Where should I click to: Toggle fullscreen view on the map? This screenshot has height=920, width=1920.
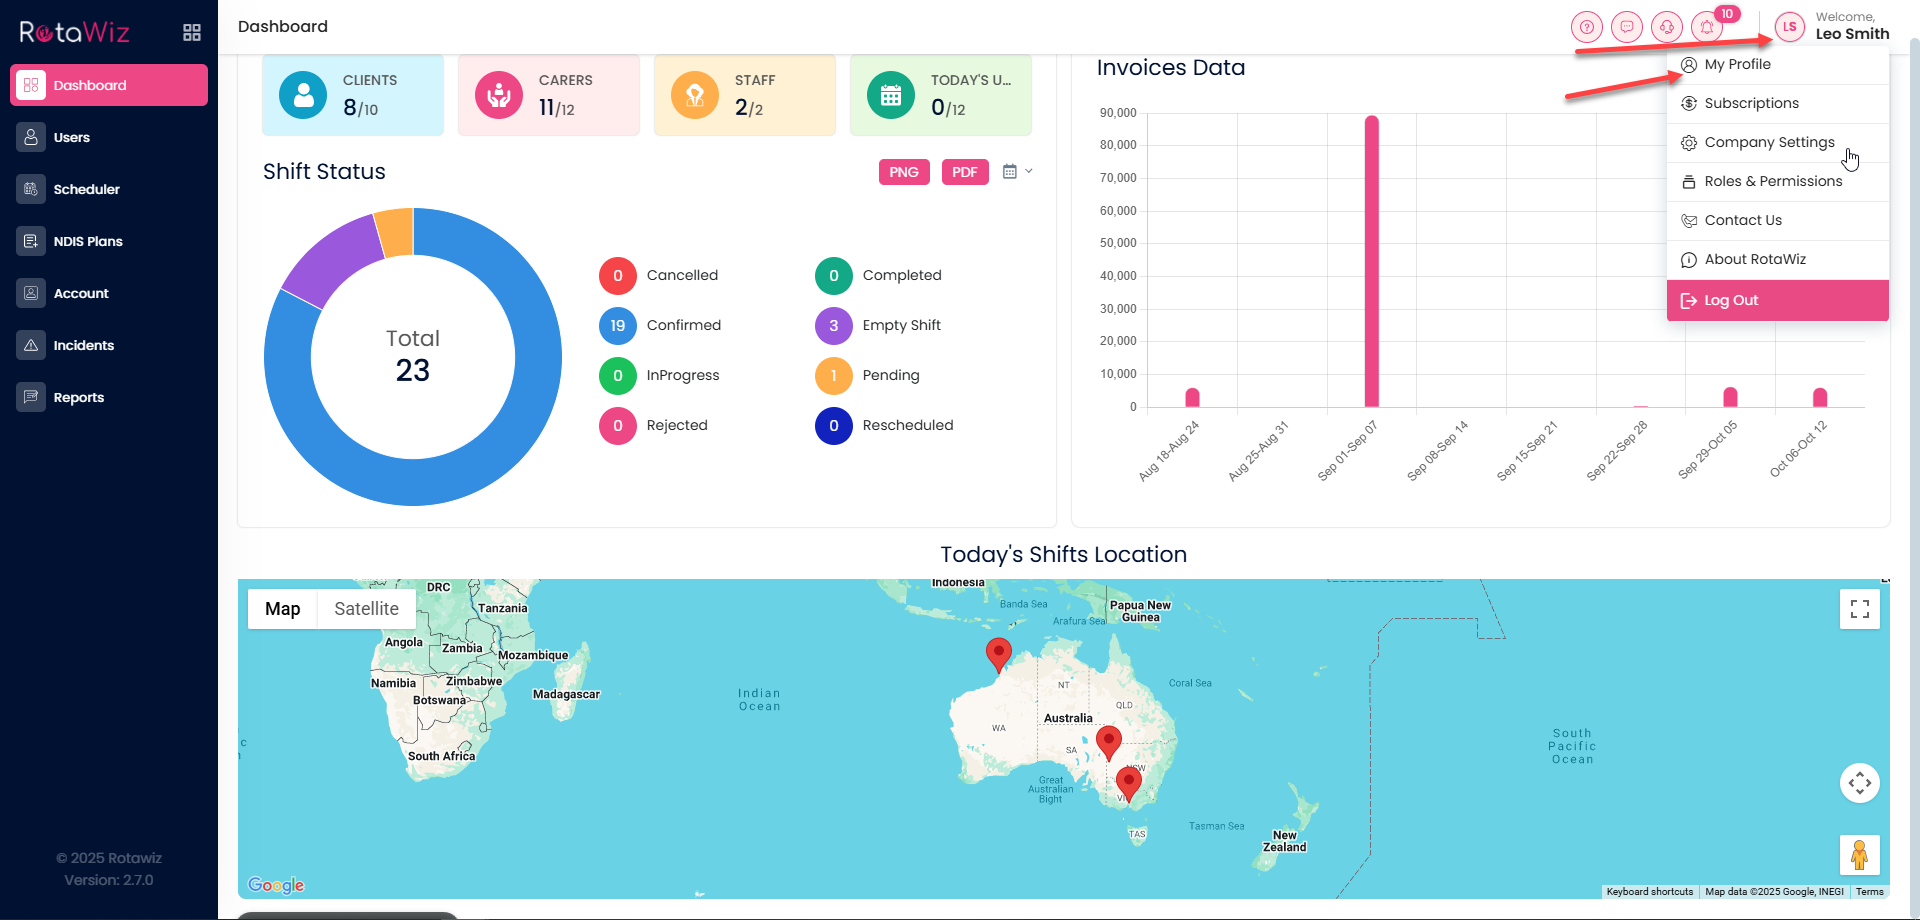tap(1859, 609)
